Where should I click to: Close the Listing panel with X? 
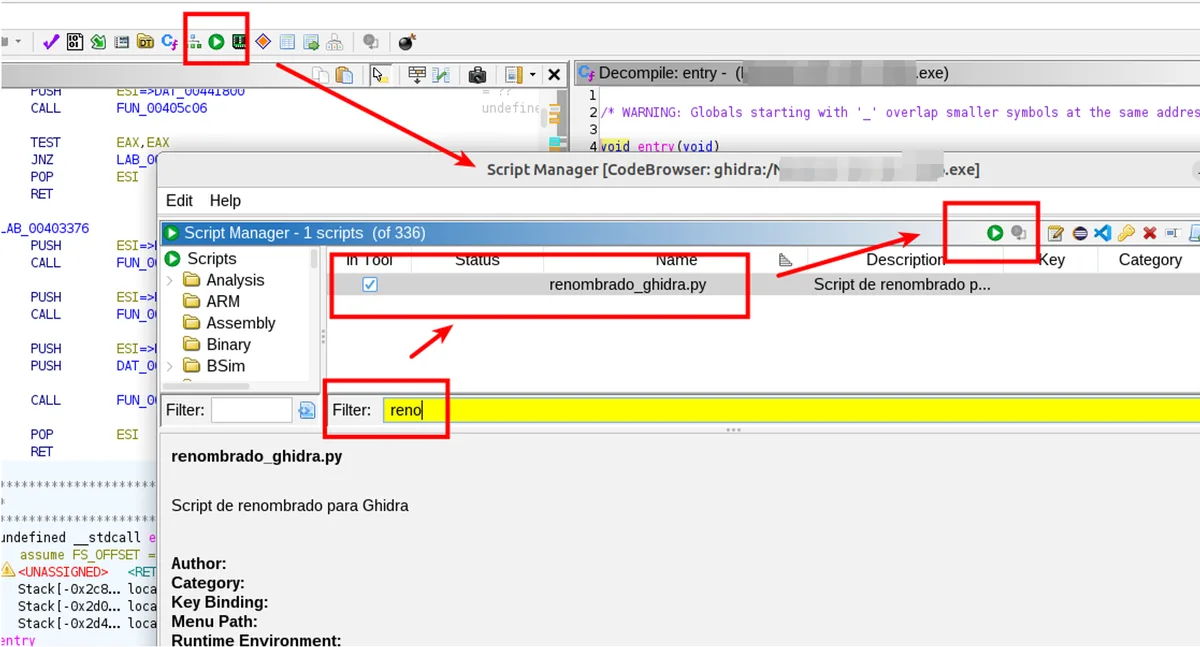pos(553,75)
